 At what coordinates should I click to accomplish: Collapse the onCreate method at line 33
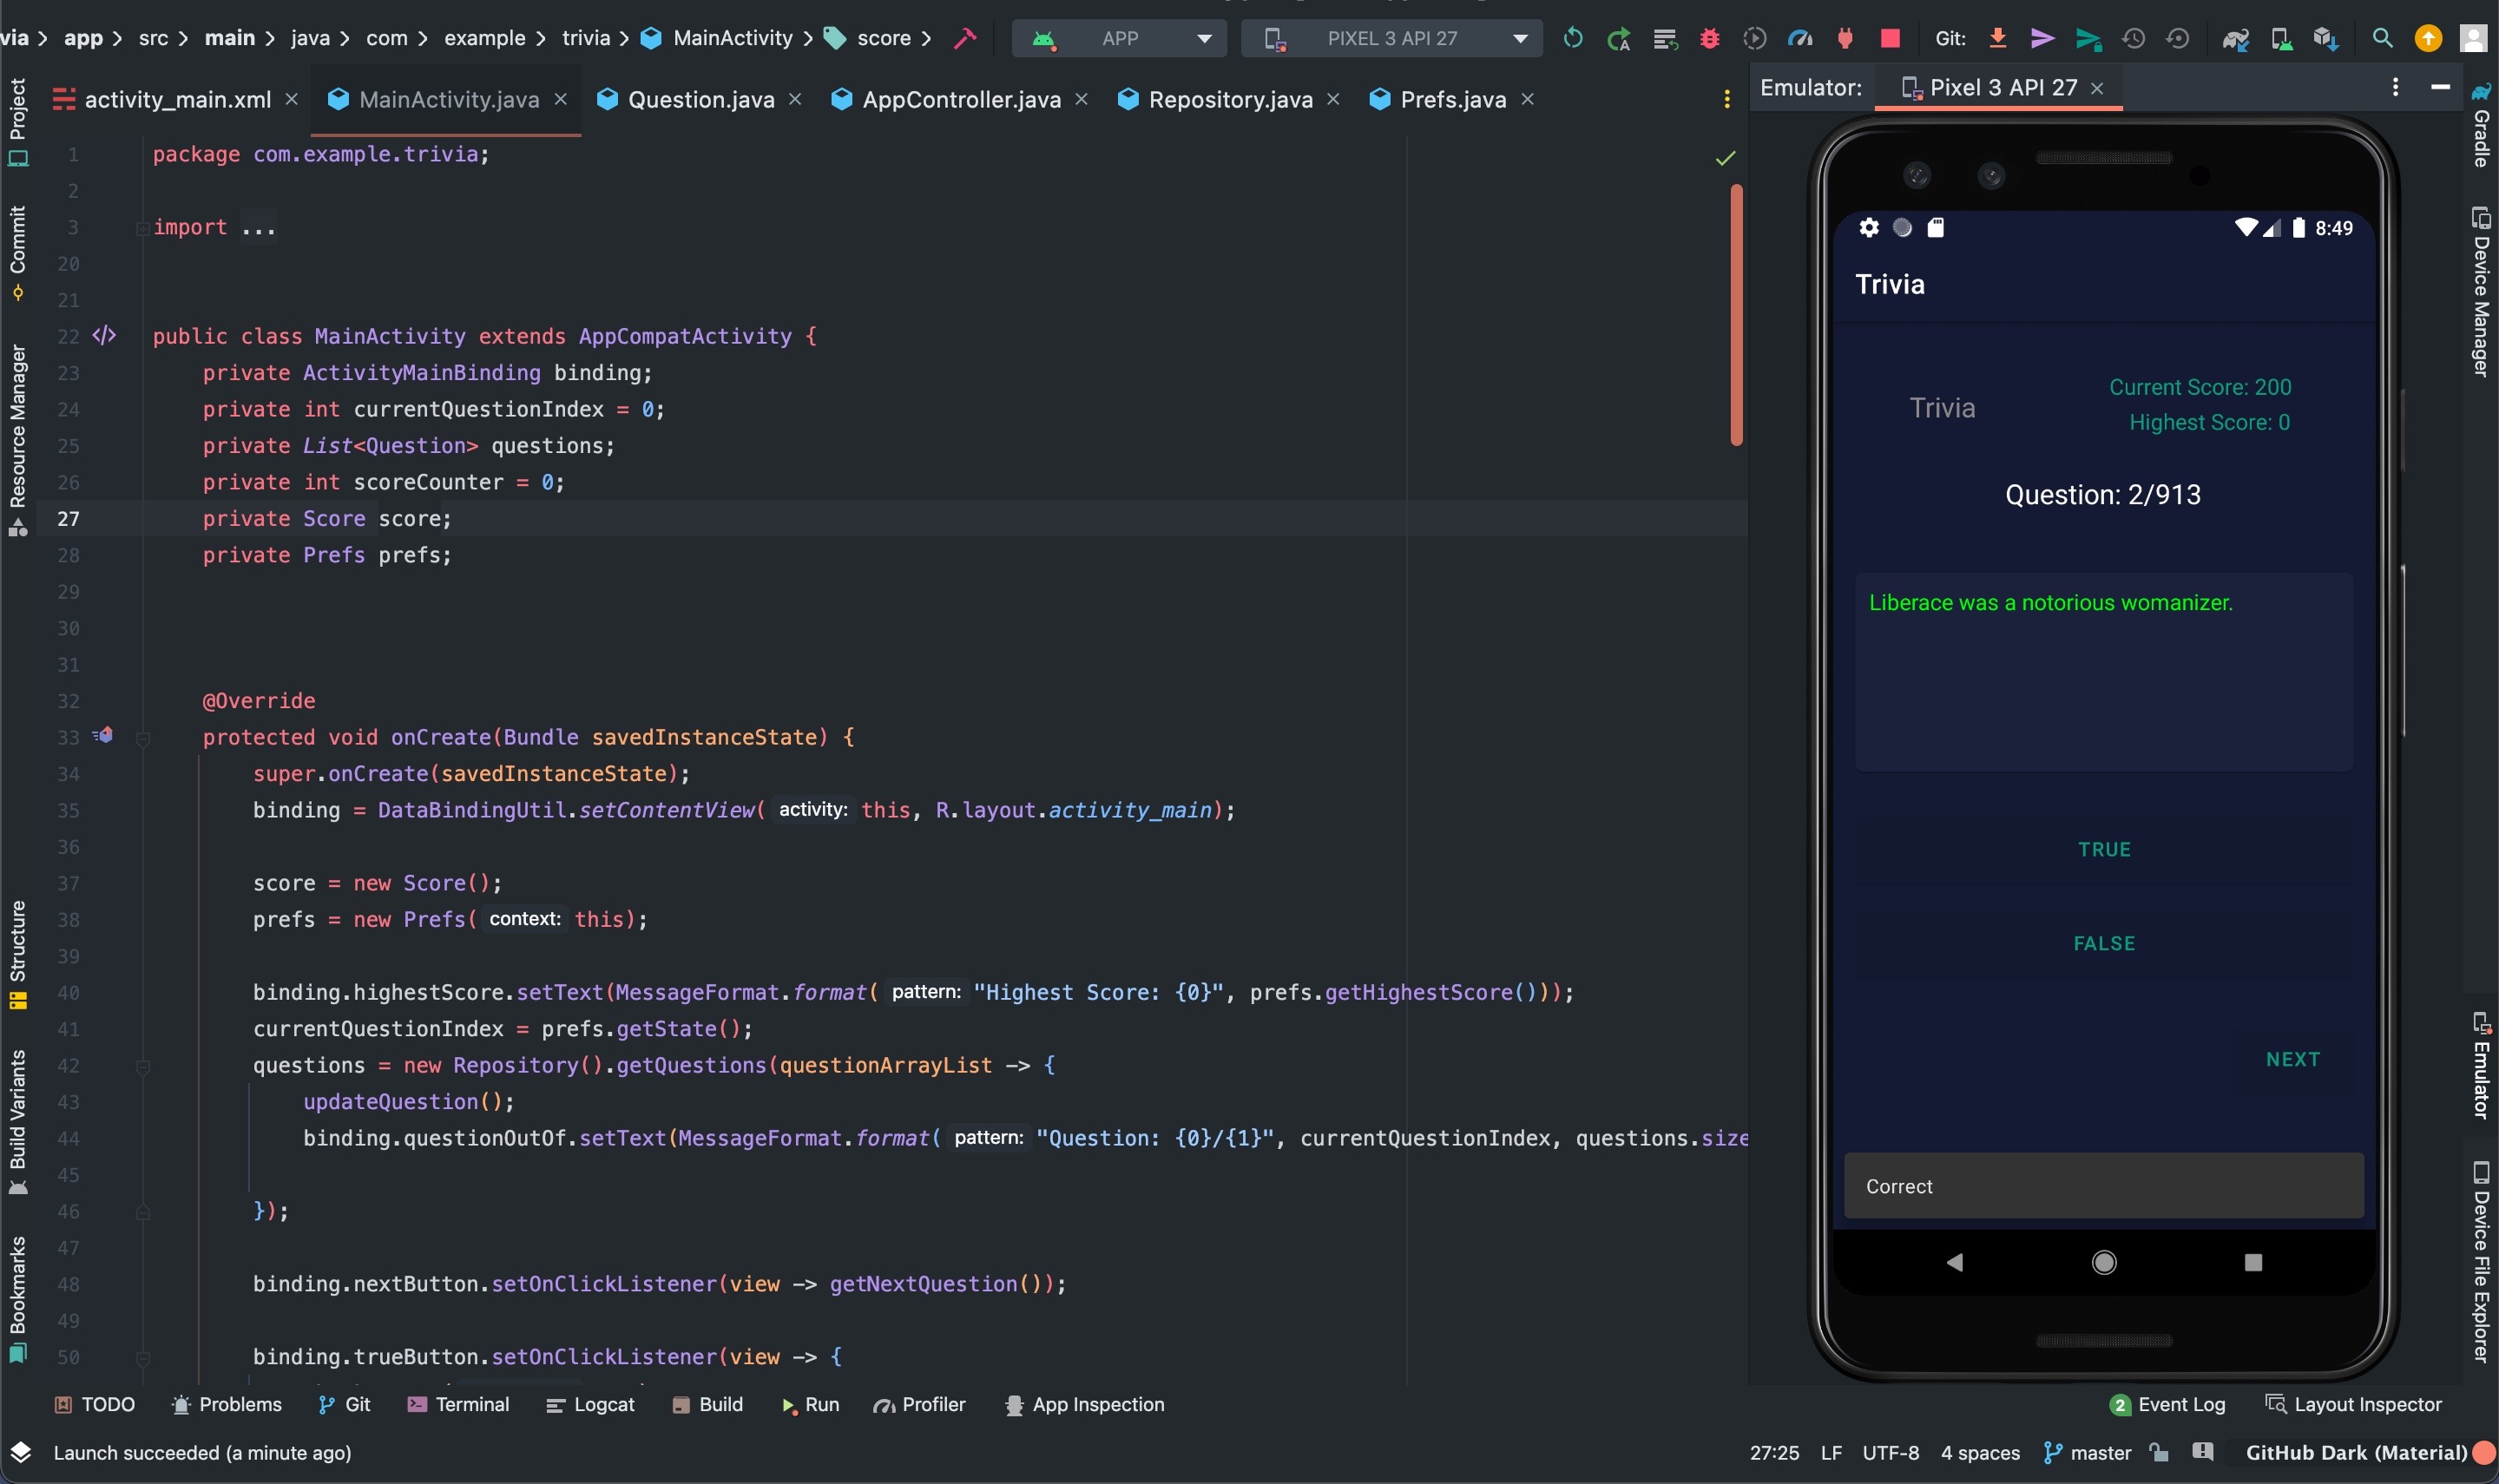[x=143, y=739]
